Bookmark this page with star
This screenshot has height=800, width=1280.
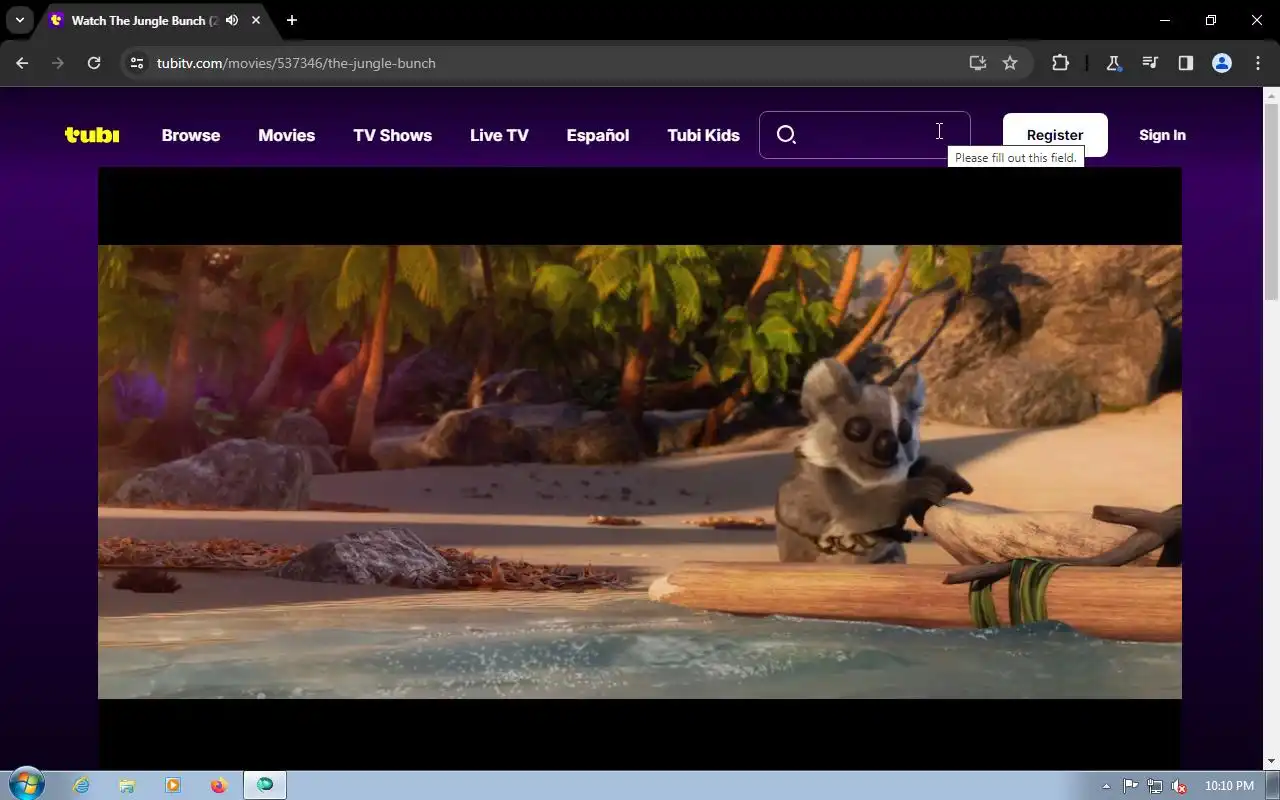1010,63
